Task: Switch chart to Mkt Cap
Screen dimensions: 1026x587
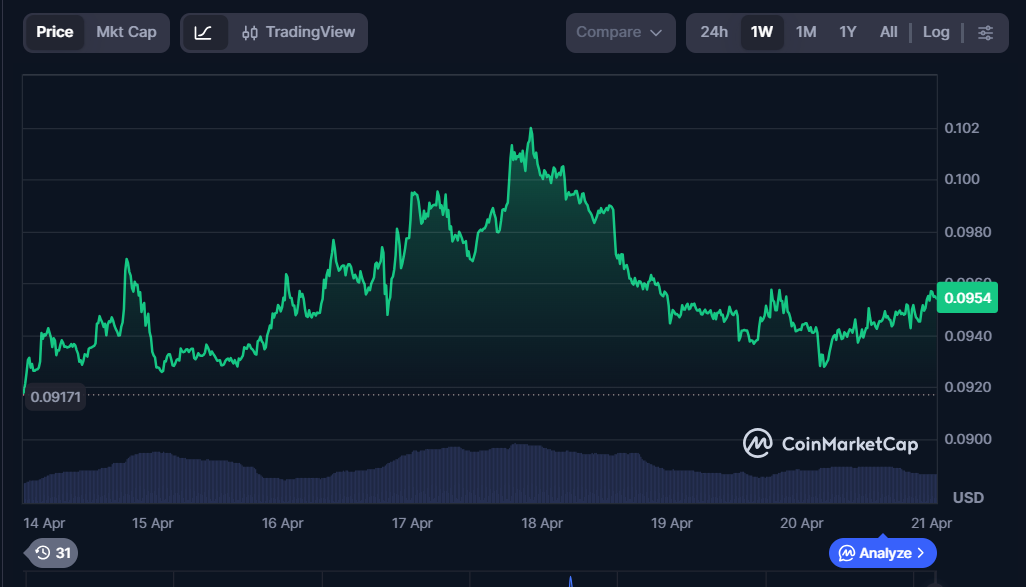Action: [x=126, y=32]
